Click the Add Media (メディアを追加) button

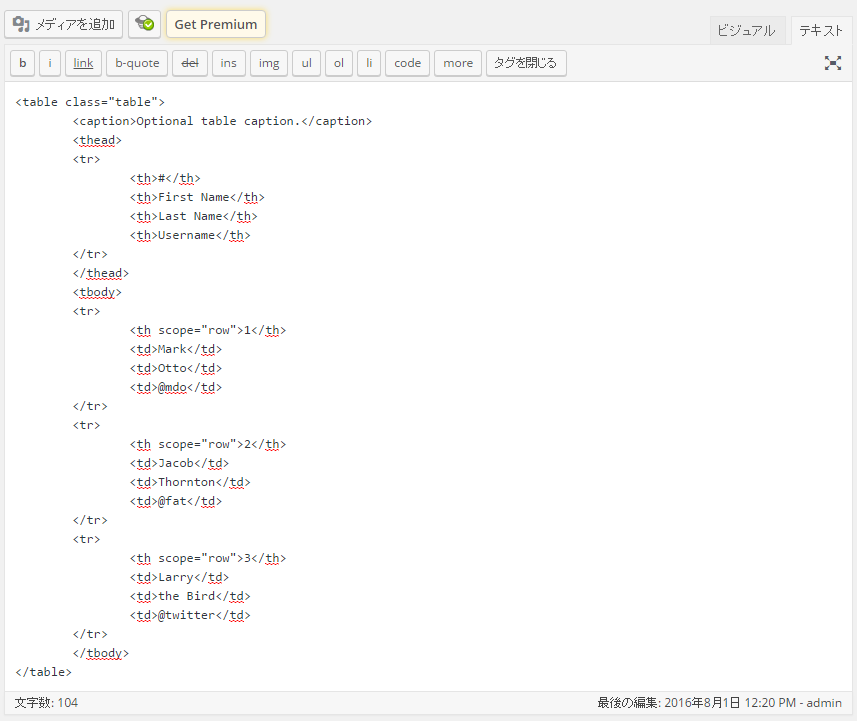point(63,24)
